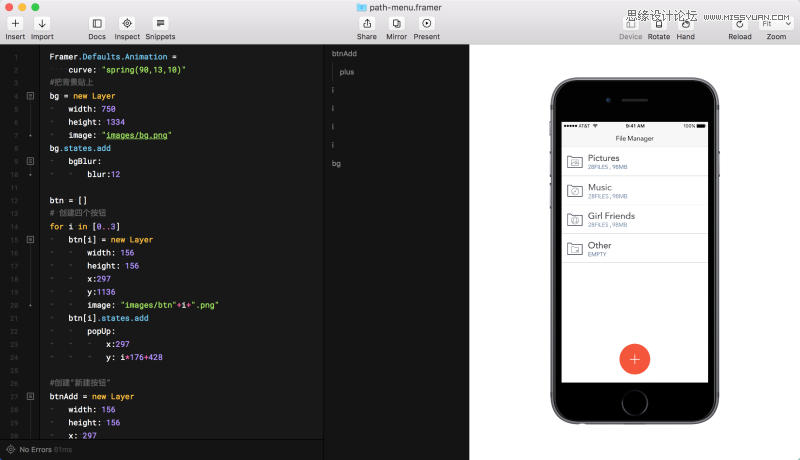Screen dimensions: 800x460
Task: Collapse the btnAdd code fold marker
Action: (x=30, y=396)
